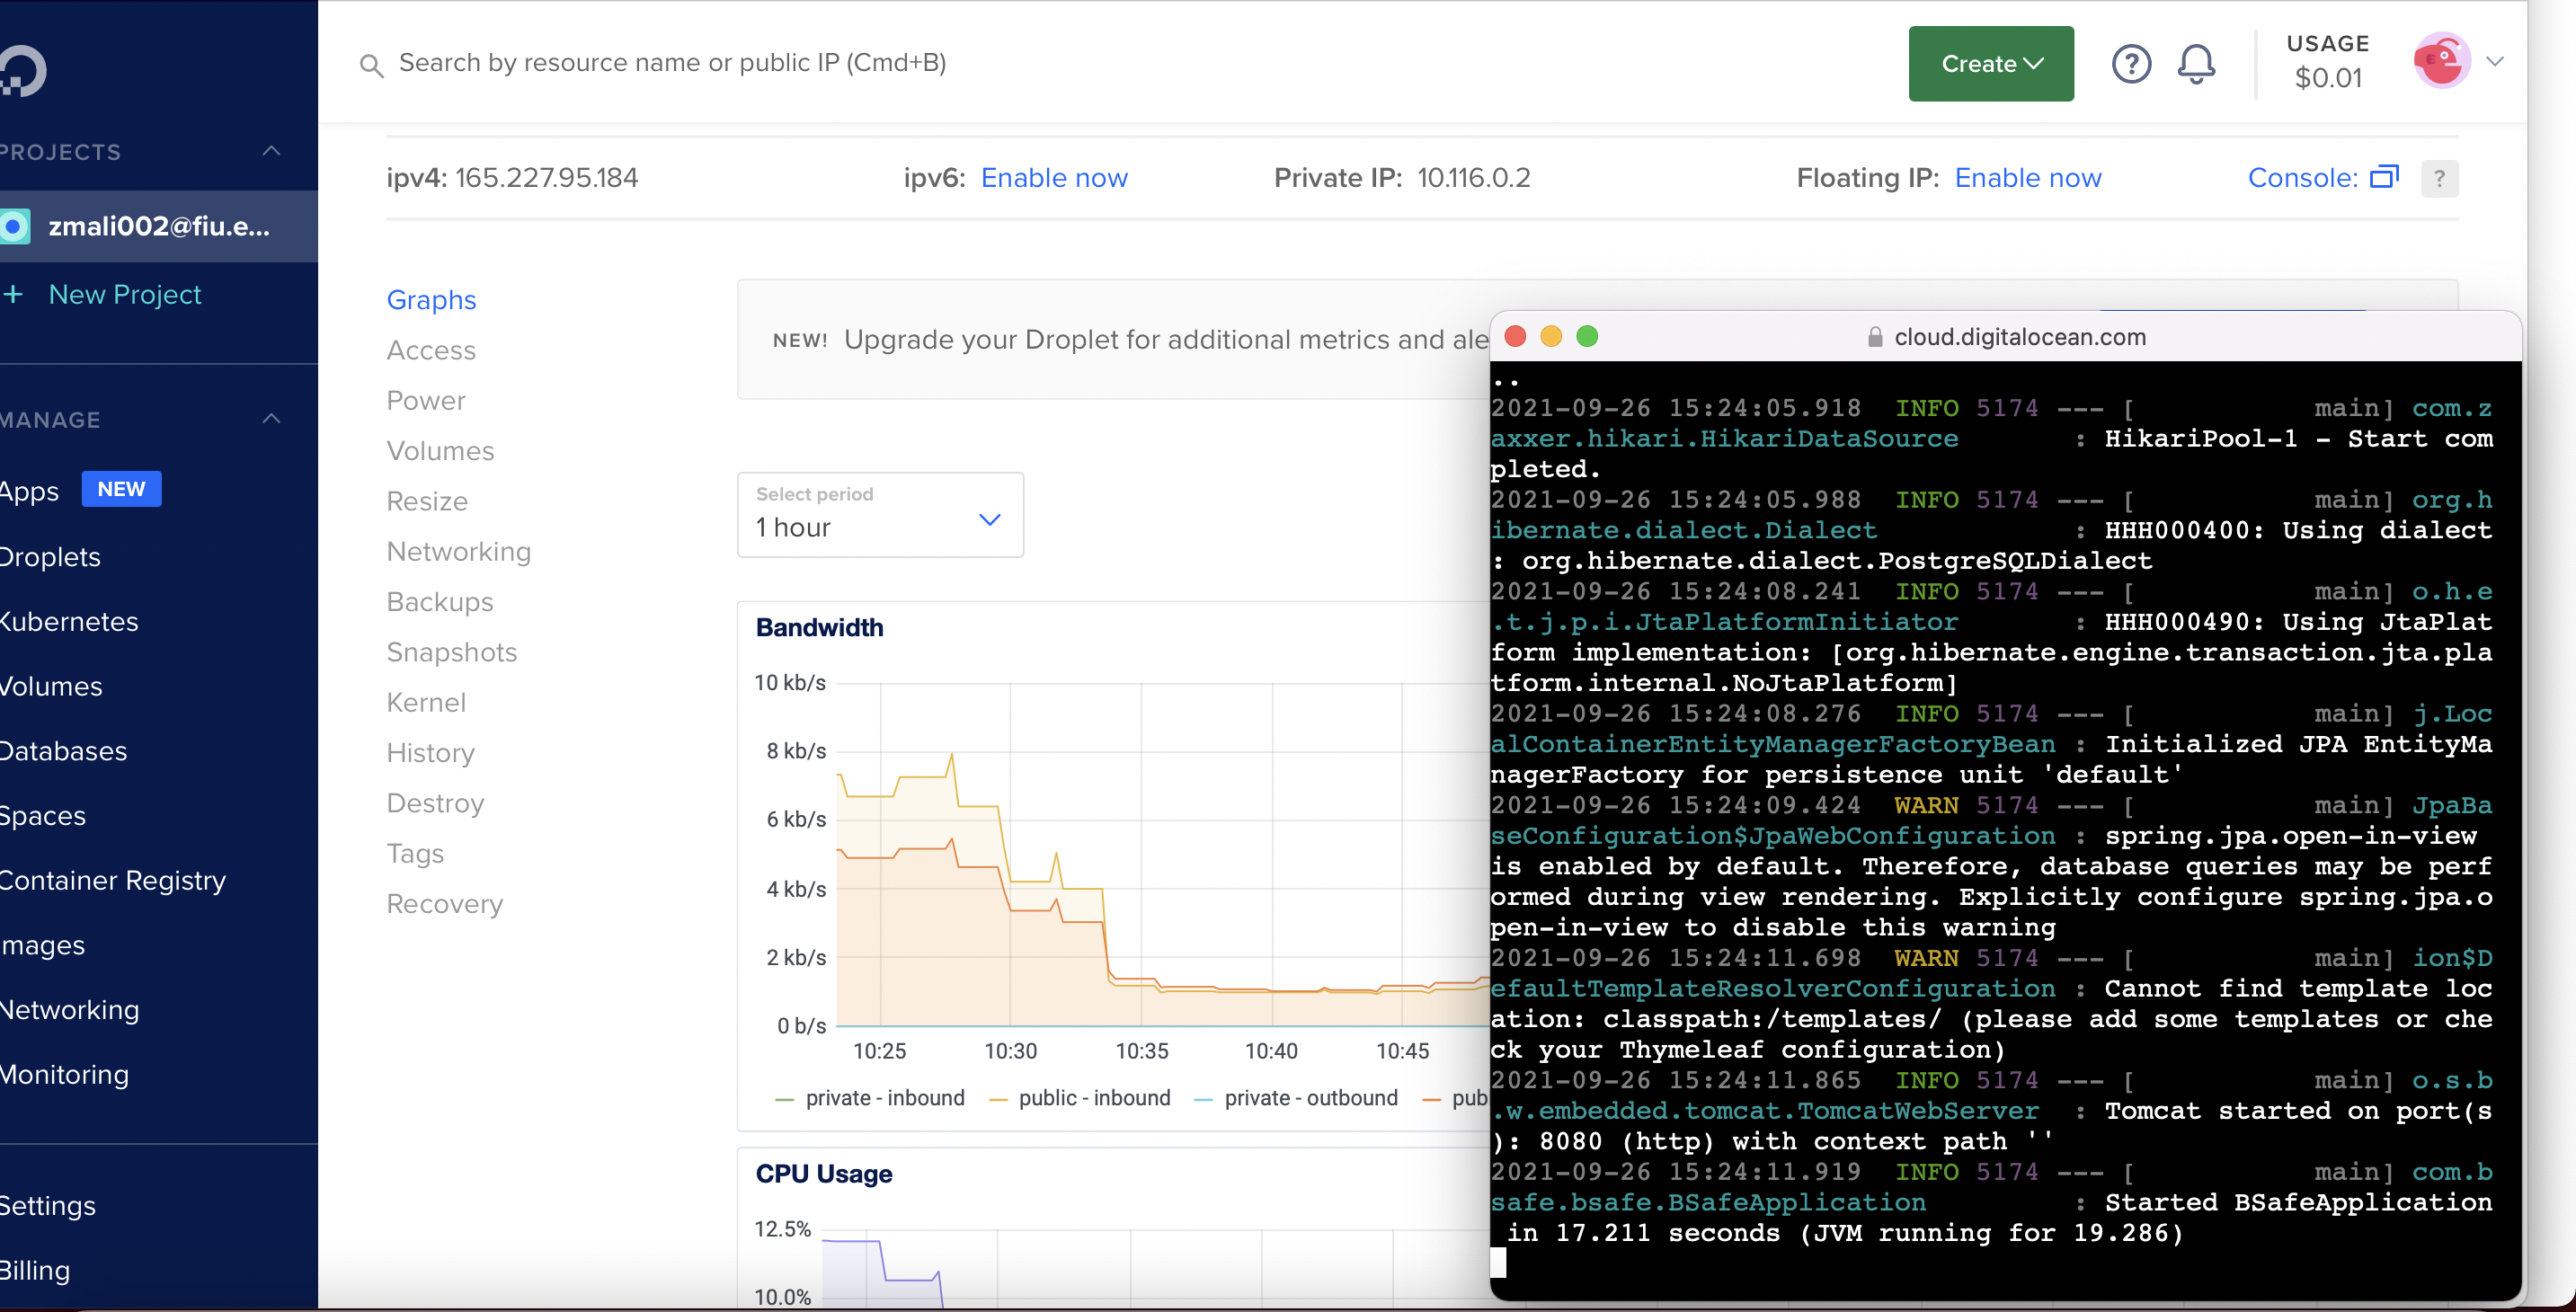Open Console pop-out window icon
2576x1312 pixels.
[x=2384, y=177]
